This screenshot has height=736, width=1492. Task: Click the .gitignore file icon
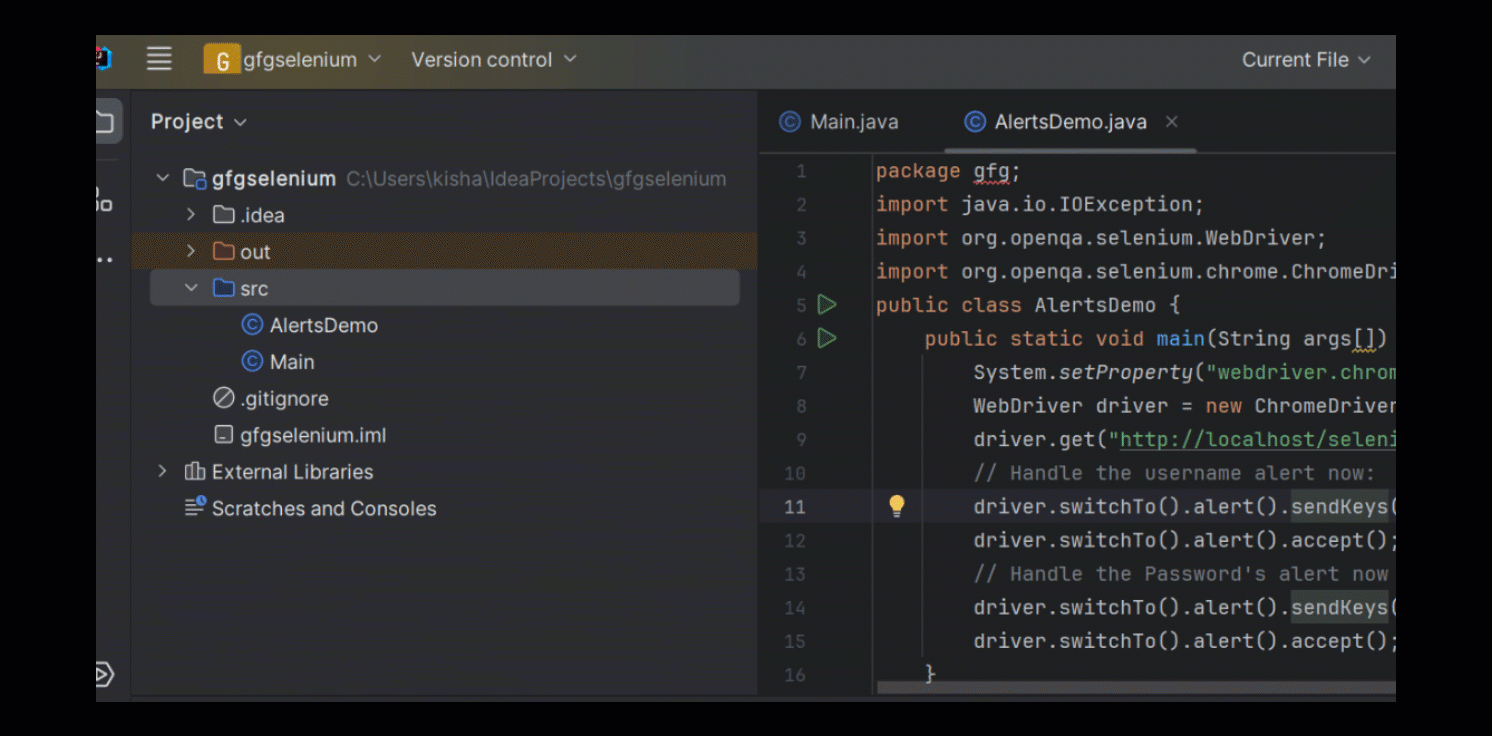[x=224, y=399]
